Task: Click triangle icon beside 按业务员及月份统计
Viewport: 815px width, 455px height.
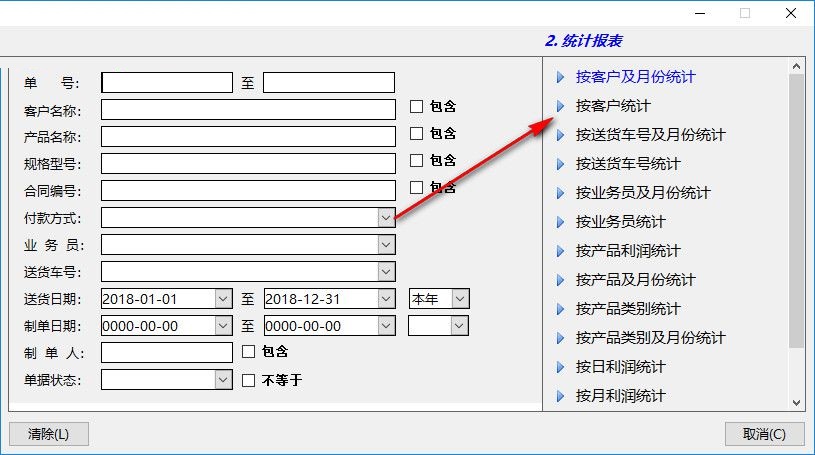Action: click(x=560, y=193)
